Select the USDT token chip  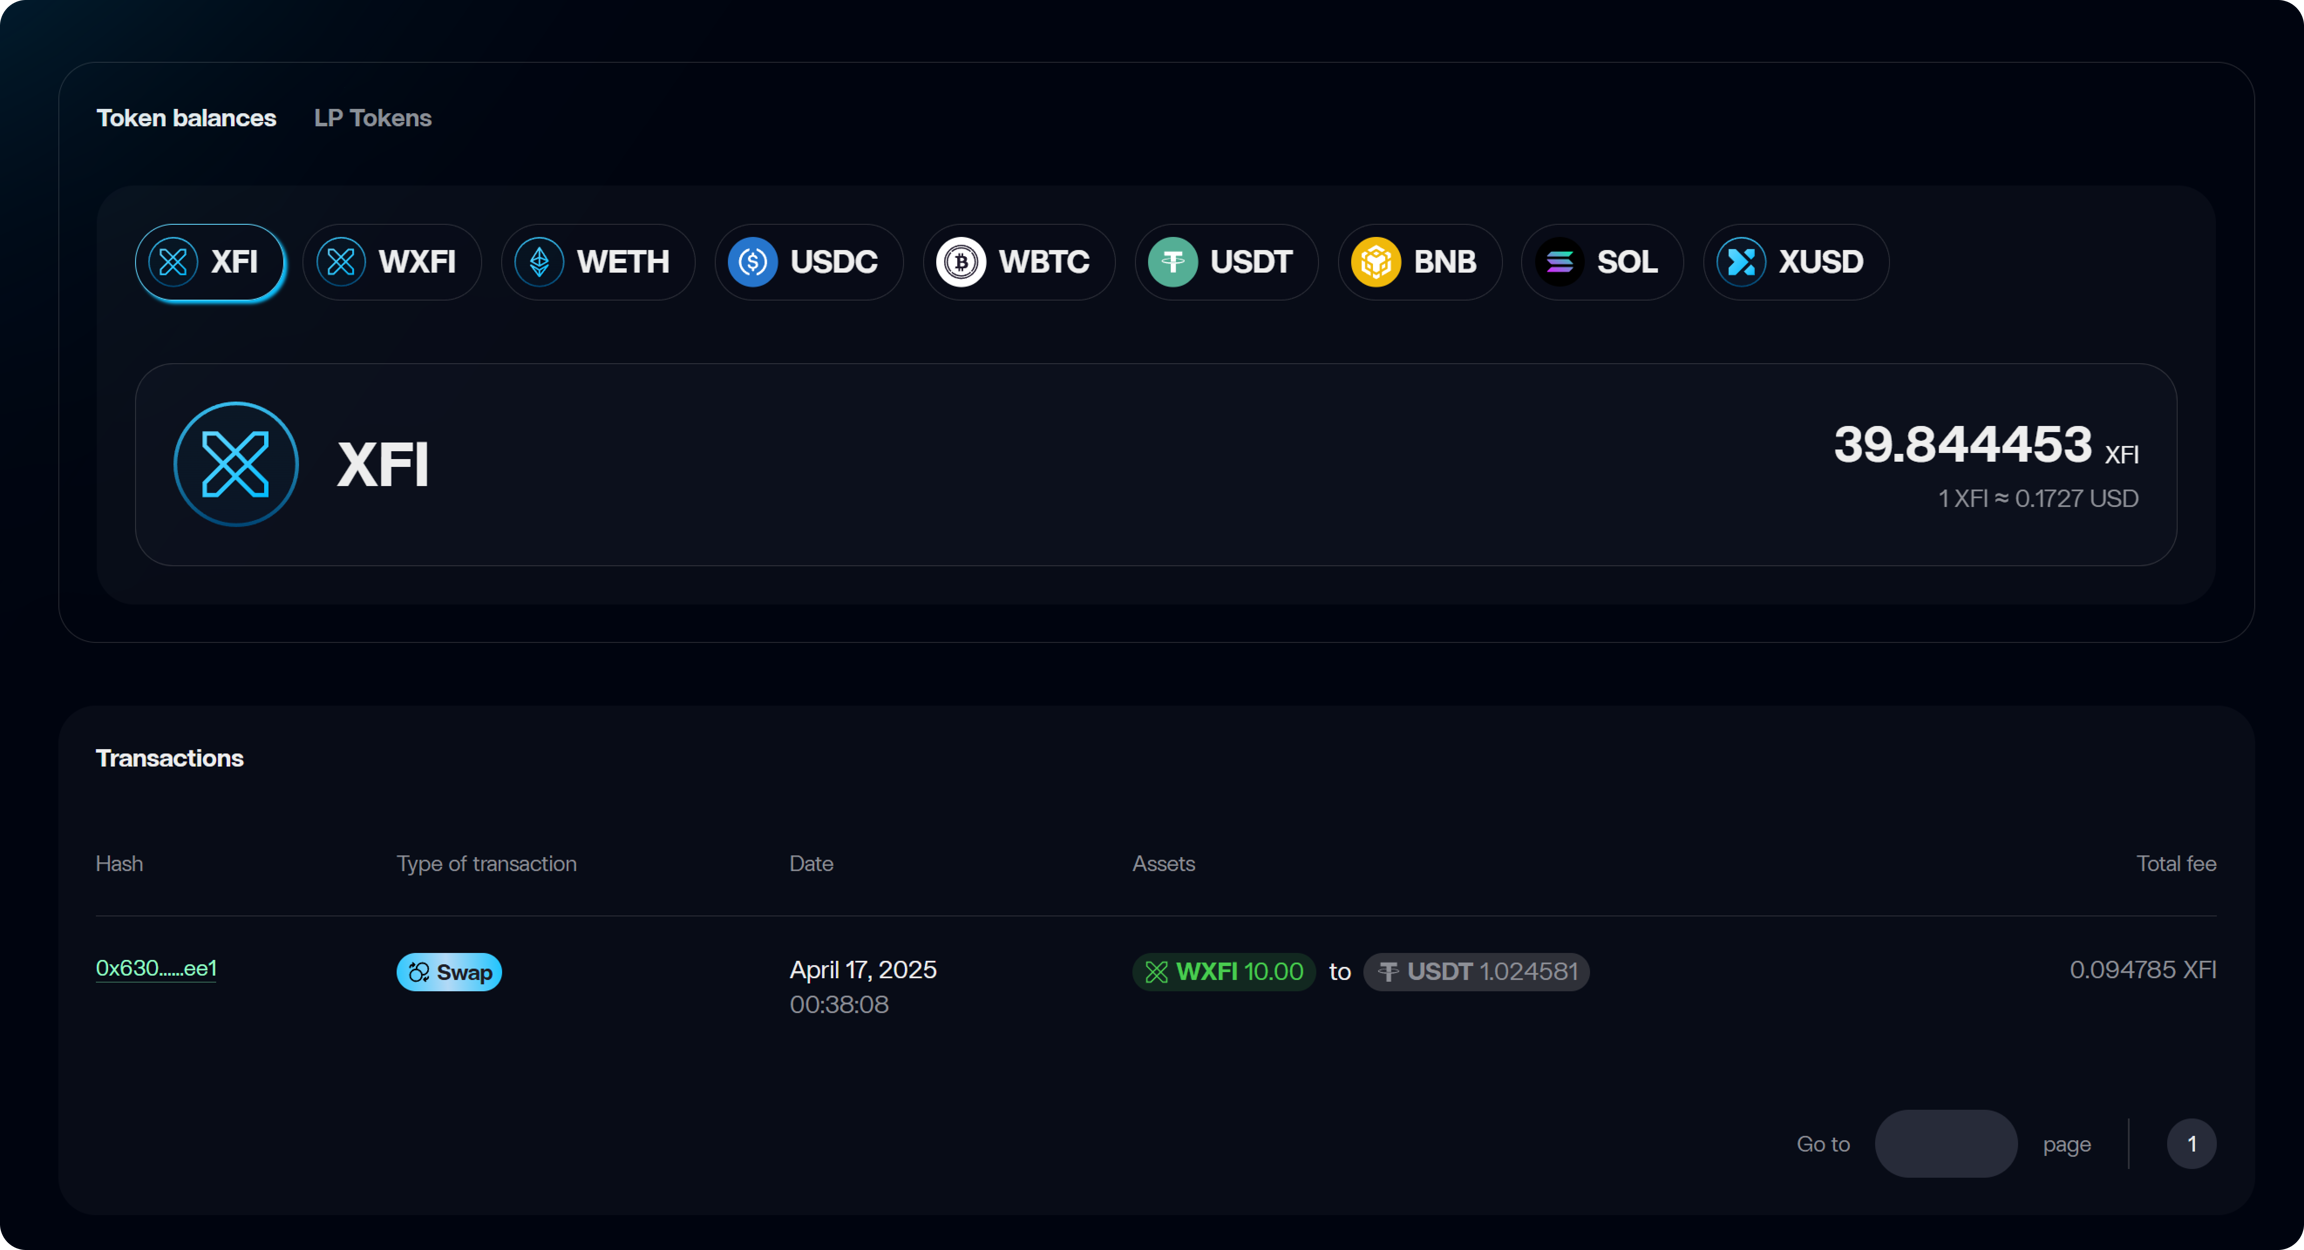[1226, 262]
